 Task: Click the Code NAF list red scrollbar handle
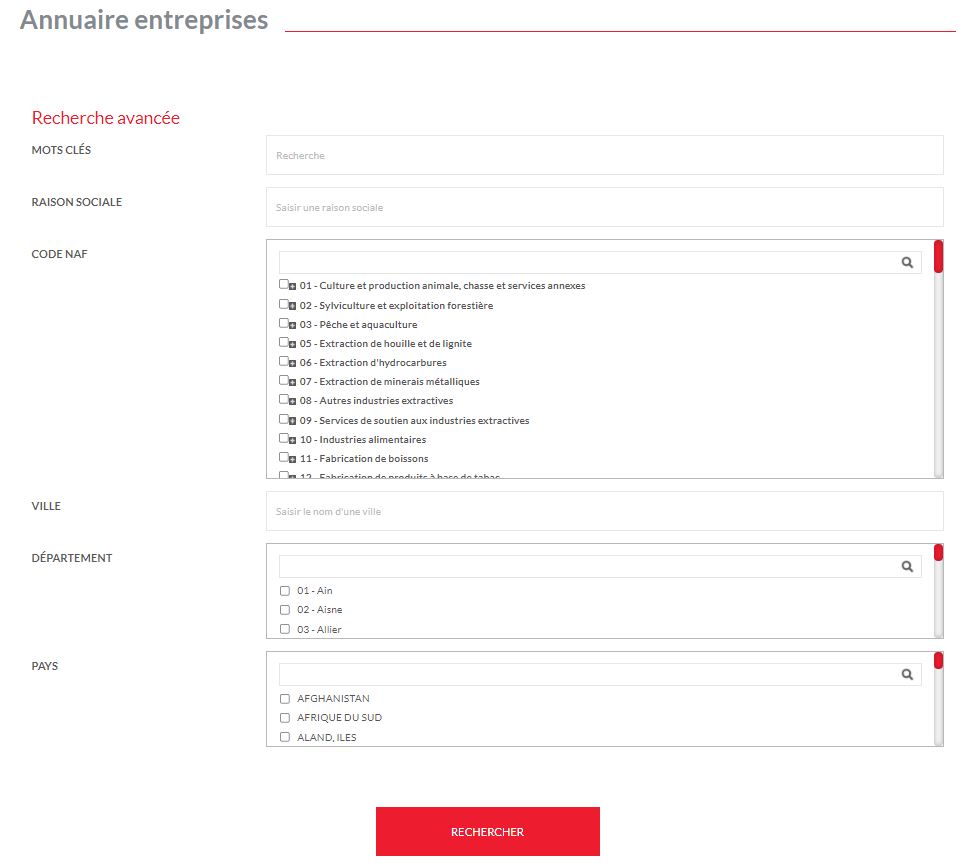point(938,256)
